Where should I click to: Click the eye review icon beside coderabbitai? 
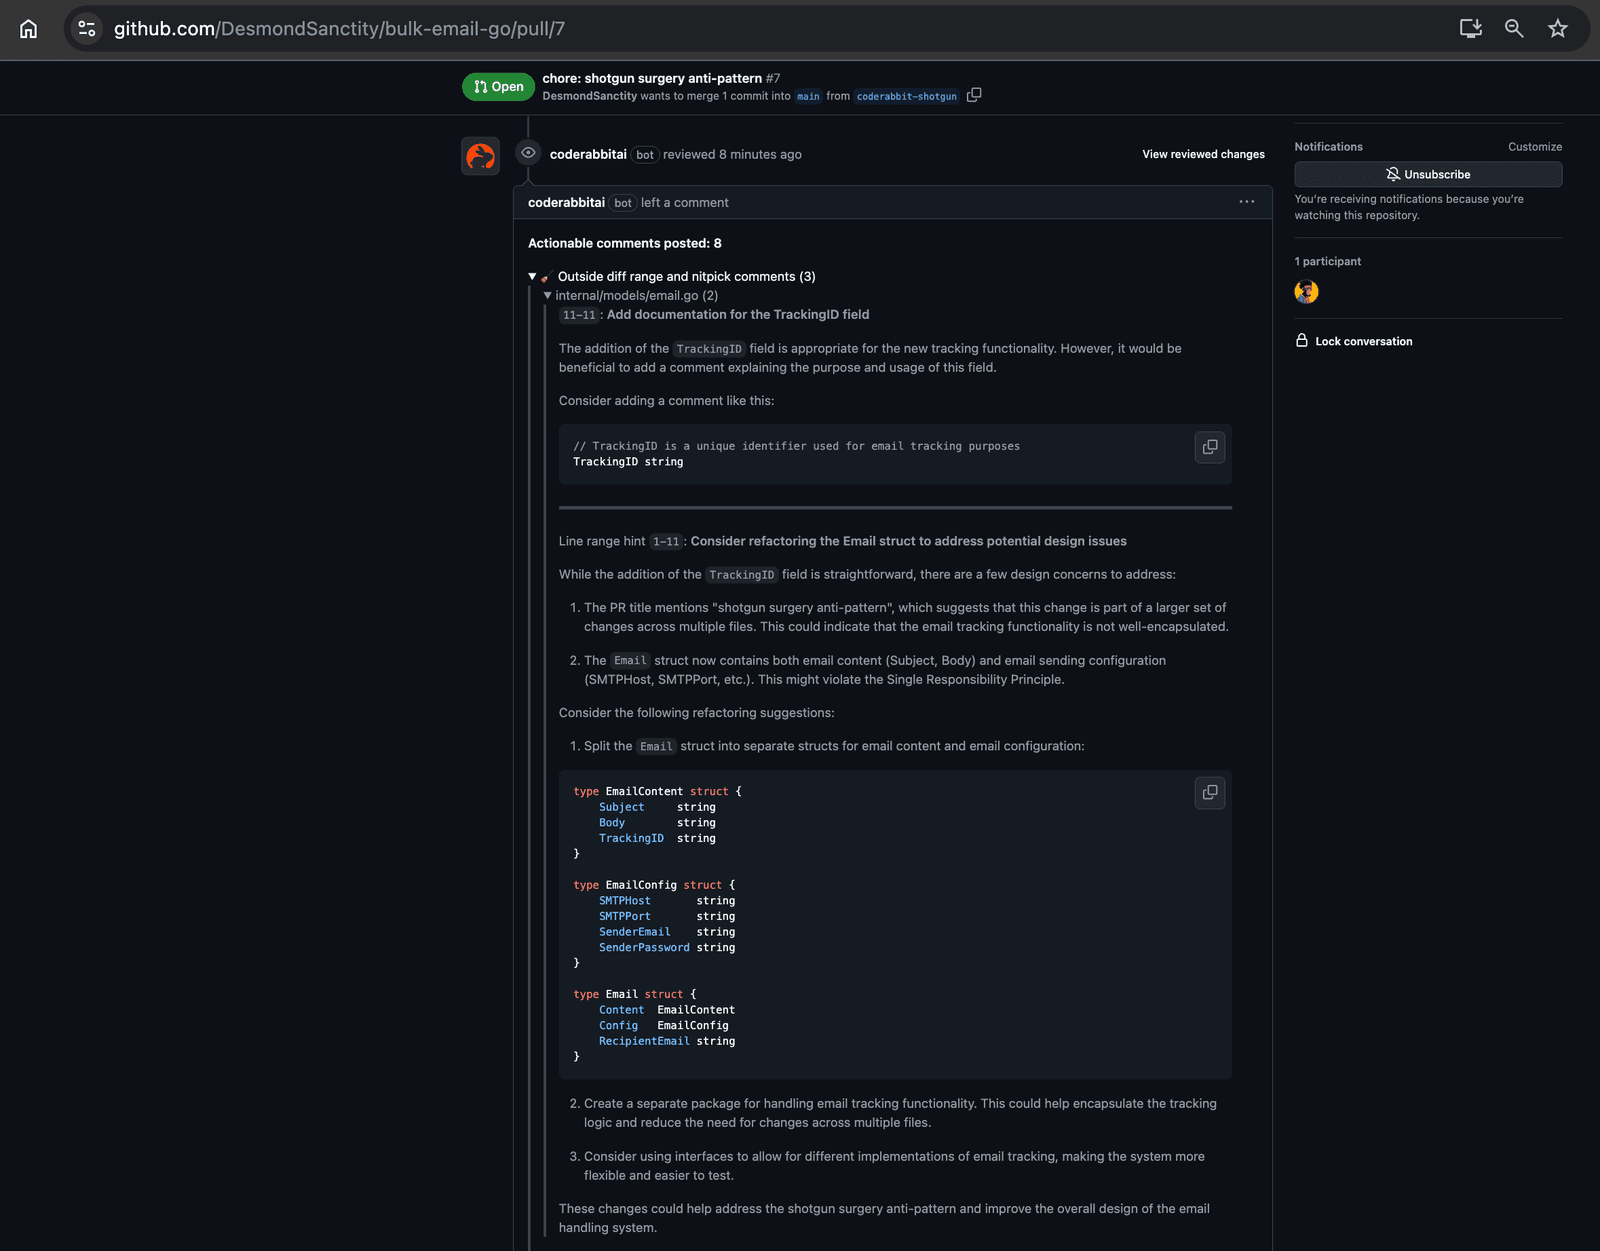click(528, 153)
